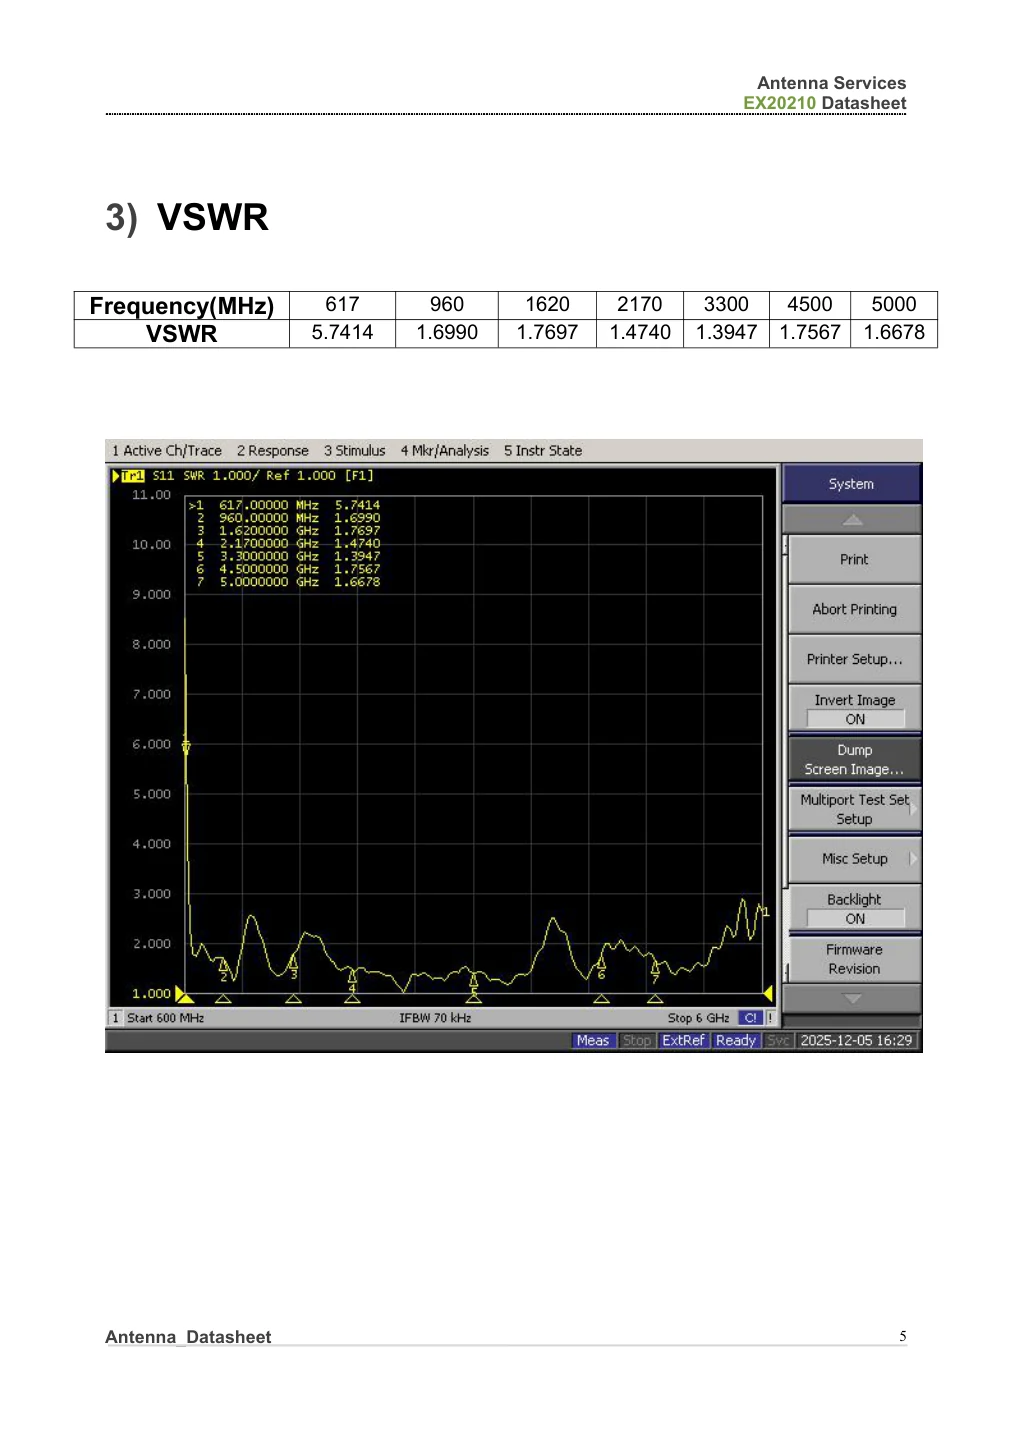Image resolution: width=1013 pixels, height=1432 pixels.
Task: Click marker 4 on the trace
Action: (x=352, y=981)
